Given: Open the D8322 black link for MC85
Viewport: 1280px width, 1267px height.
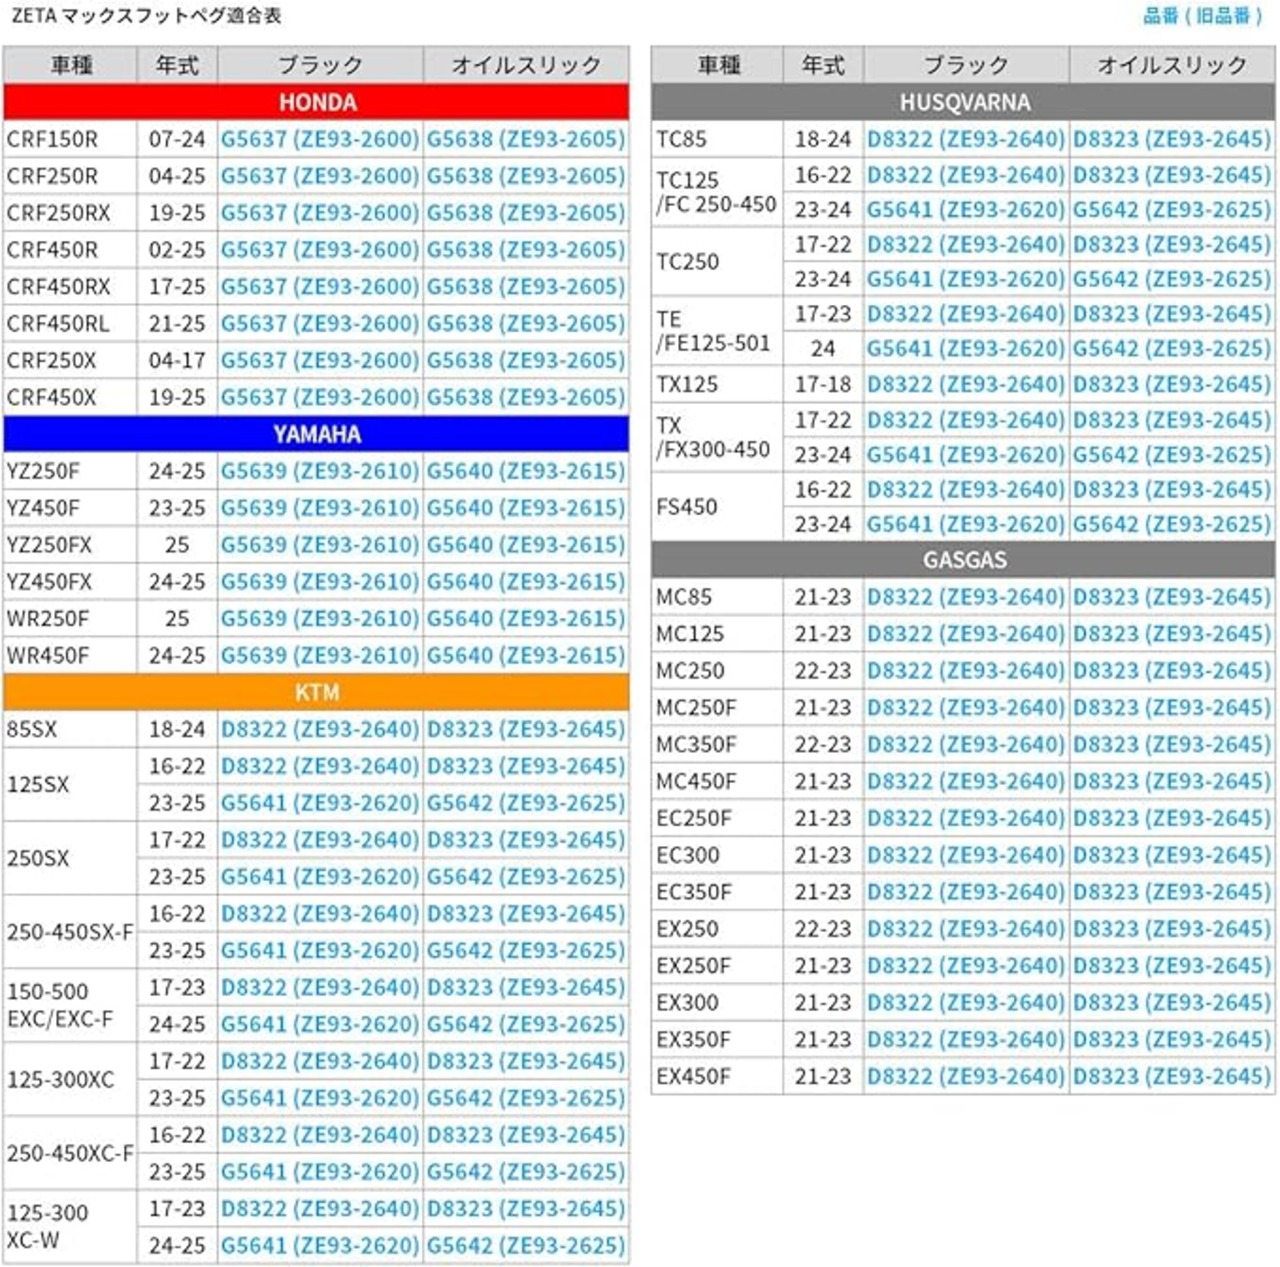Looking at the screenshot, I should [965, 597].
